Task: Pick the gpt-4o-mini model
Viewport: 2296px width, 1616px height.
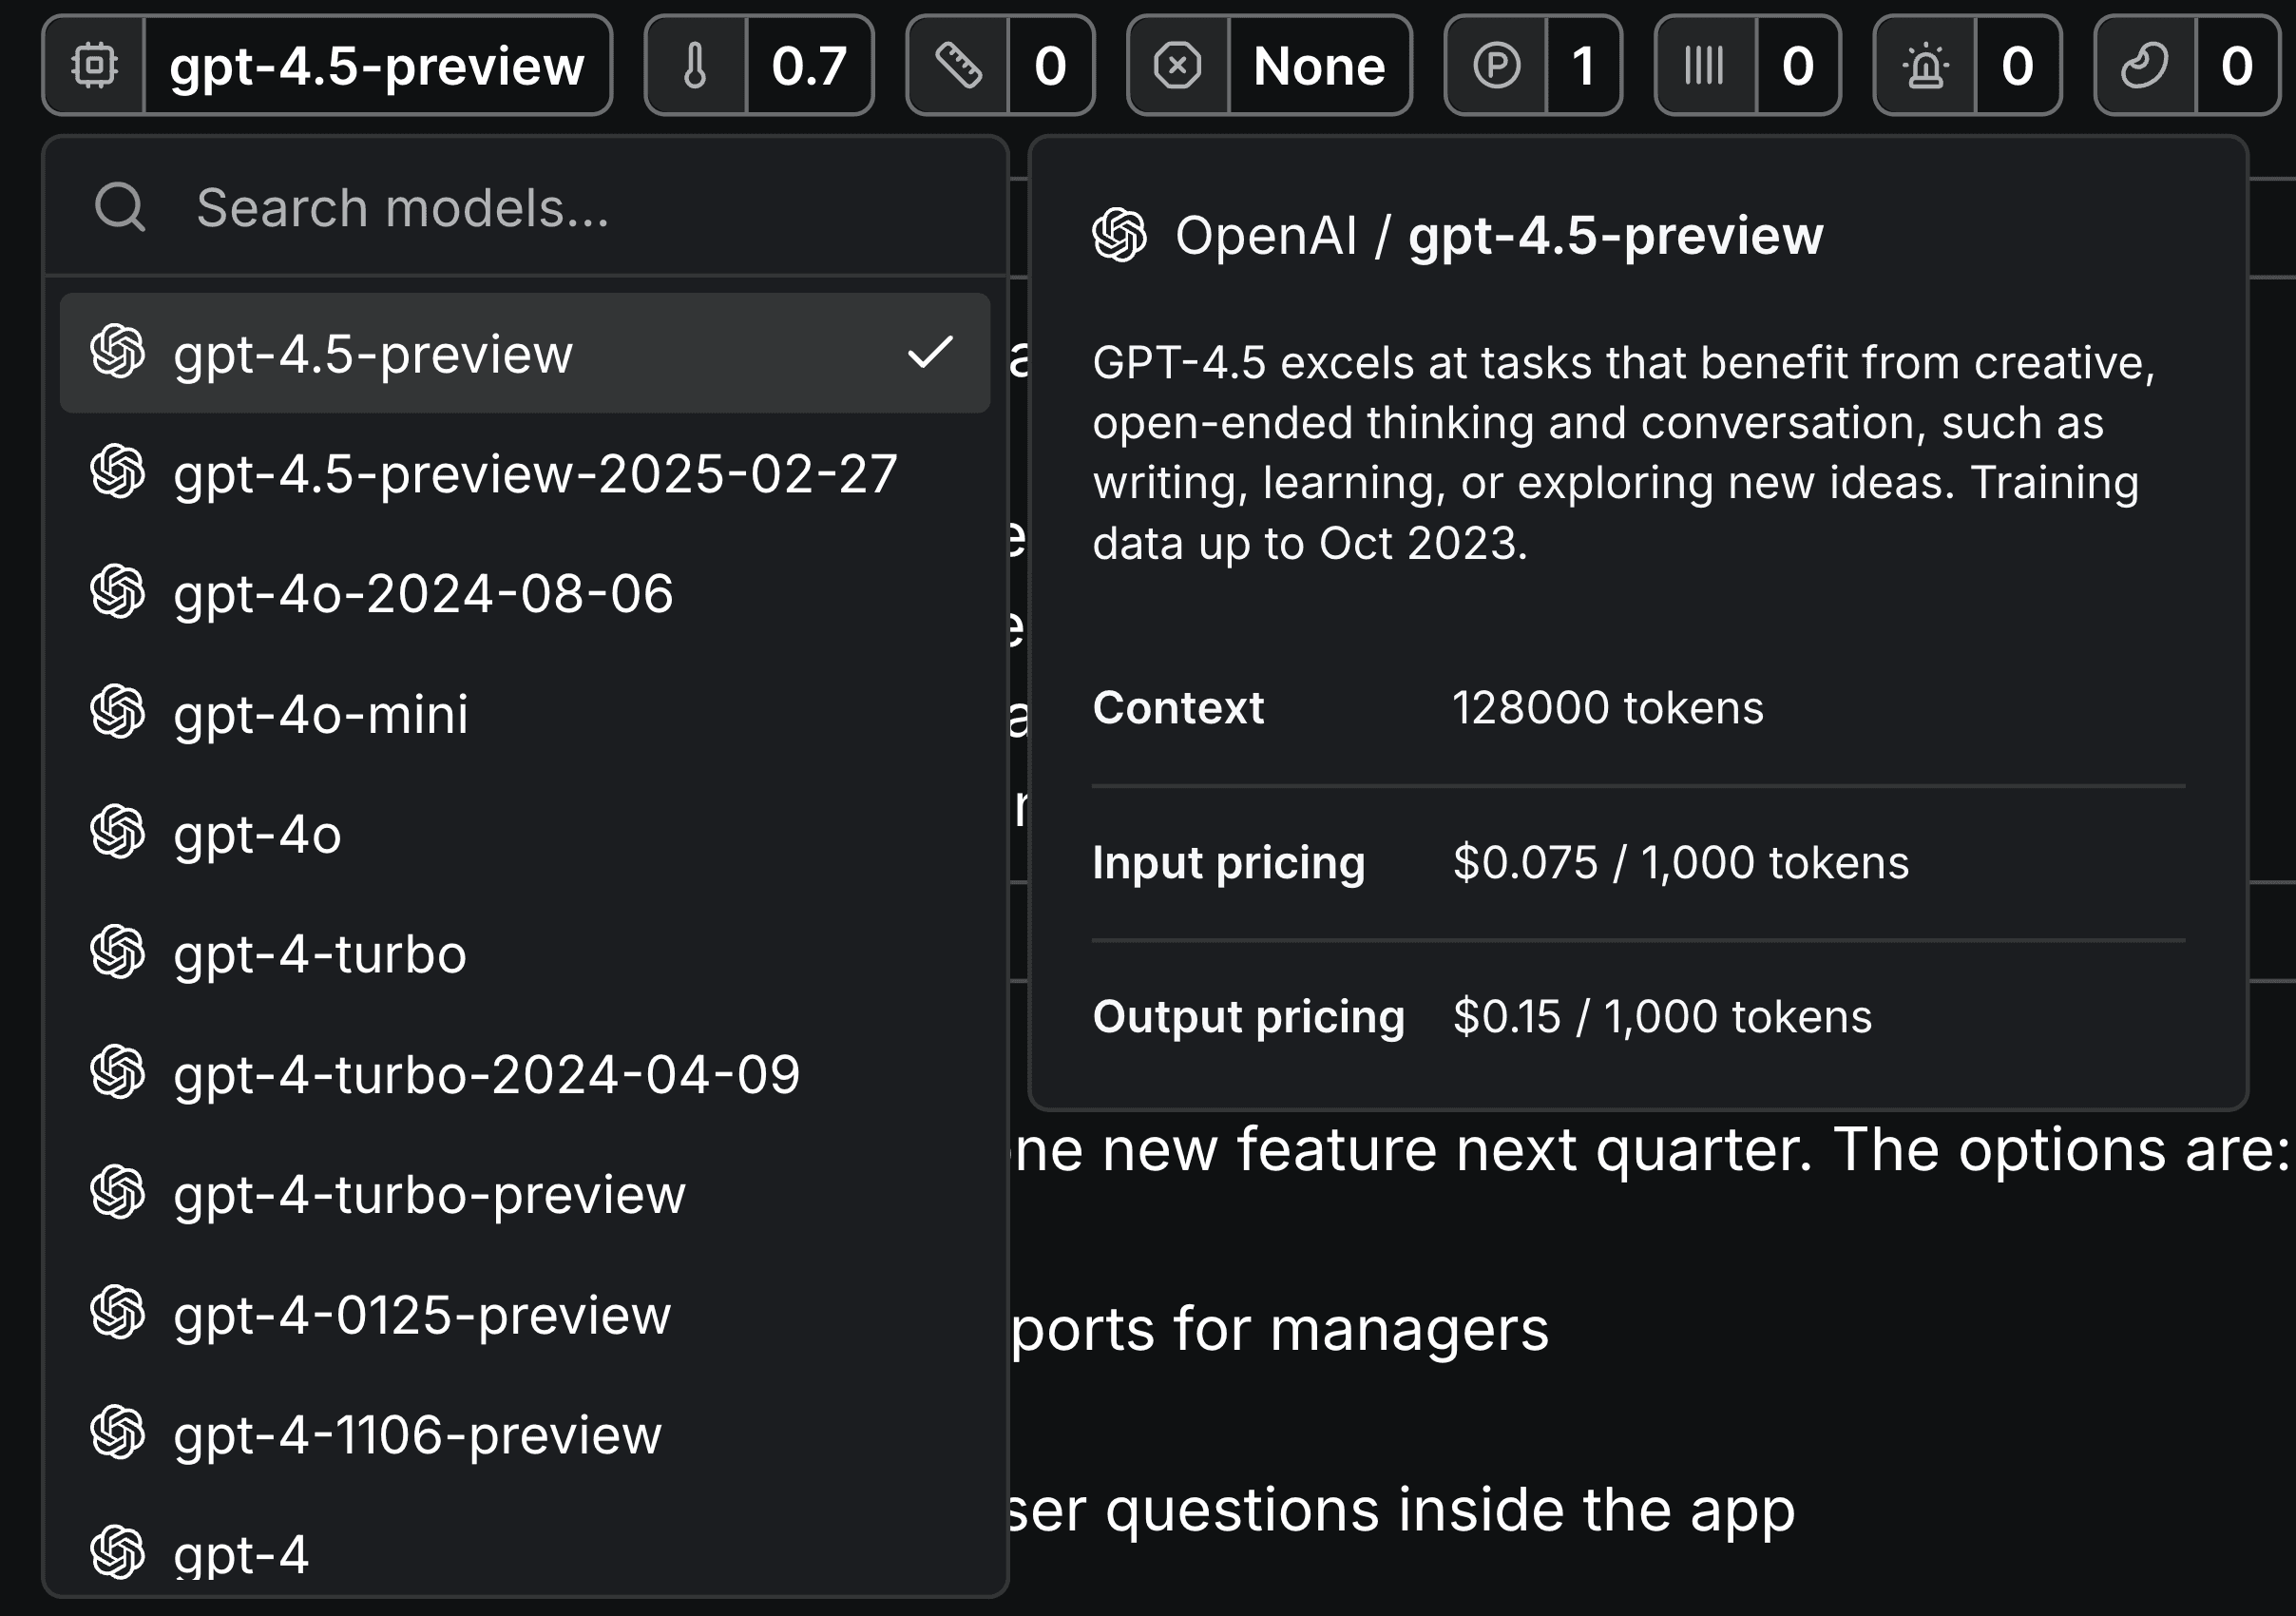Action: [525, 713]
